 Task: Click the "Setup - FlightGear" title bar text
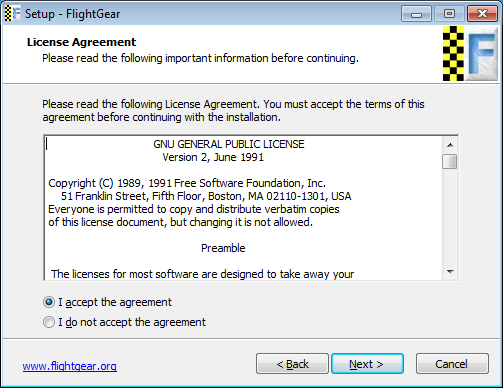(72, 14)
